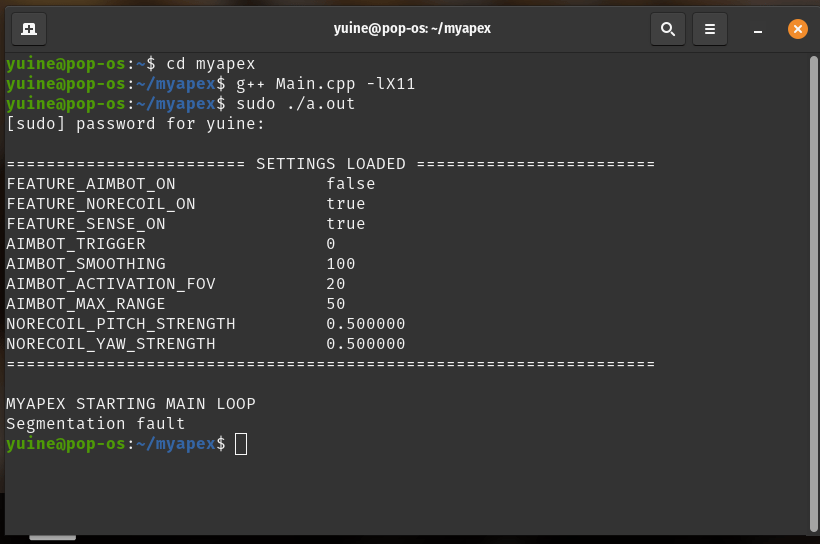Image resolution: width=820 pixels, height=544 pixels.
Task: Click the AIMBOT_ACTIVATION_FOV label
Action: point(111,284)
